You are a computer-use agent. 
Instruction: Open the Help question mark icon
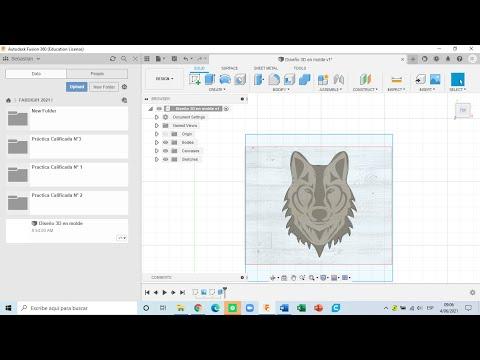(459, 59)
